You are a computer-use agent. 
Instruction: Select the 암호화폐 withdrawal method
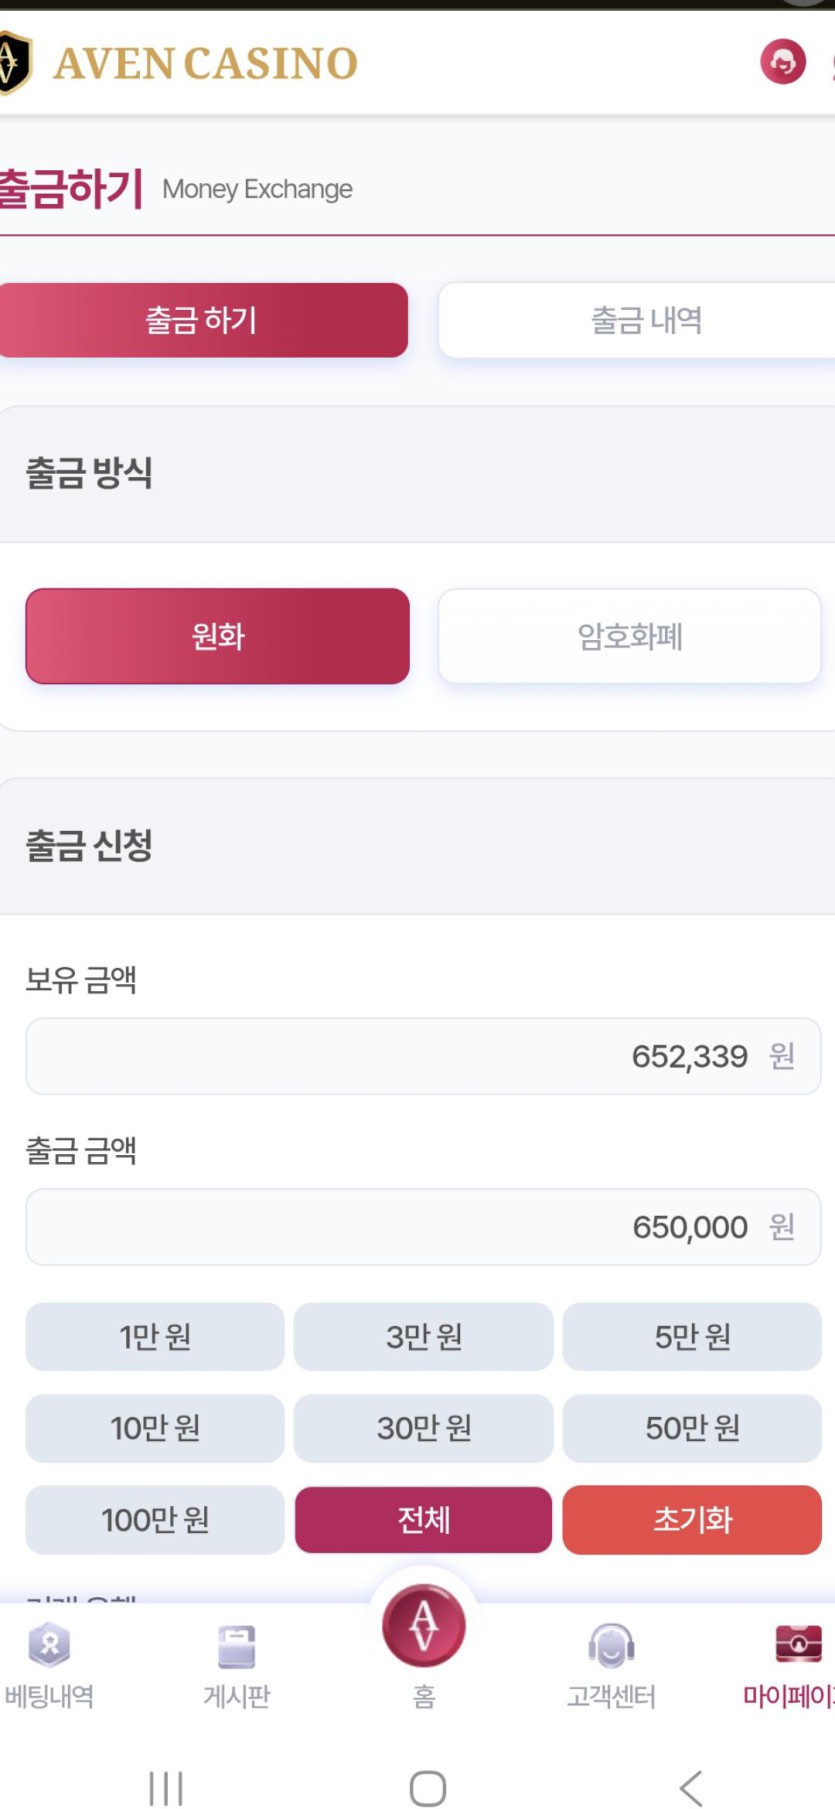(x=629, y=636)
